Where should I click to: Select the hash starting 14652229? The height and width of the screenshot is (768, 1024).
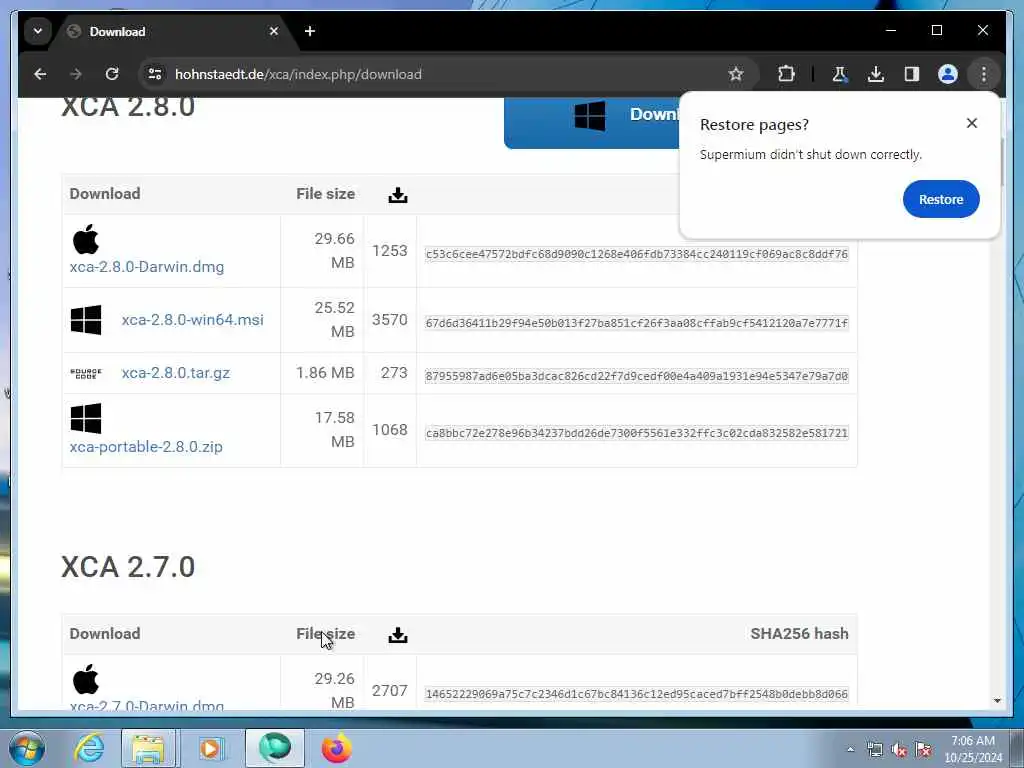[x=637, y=694]
